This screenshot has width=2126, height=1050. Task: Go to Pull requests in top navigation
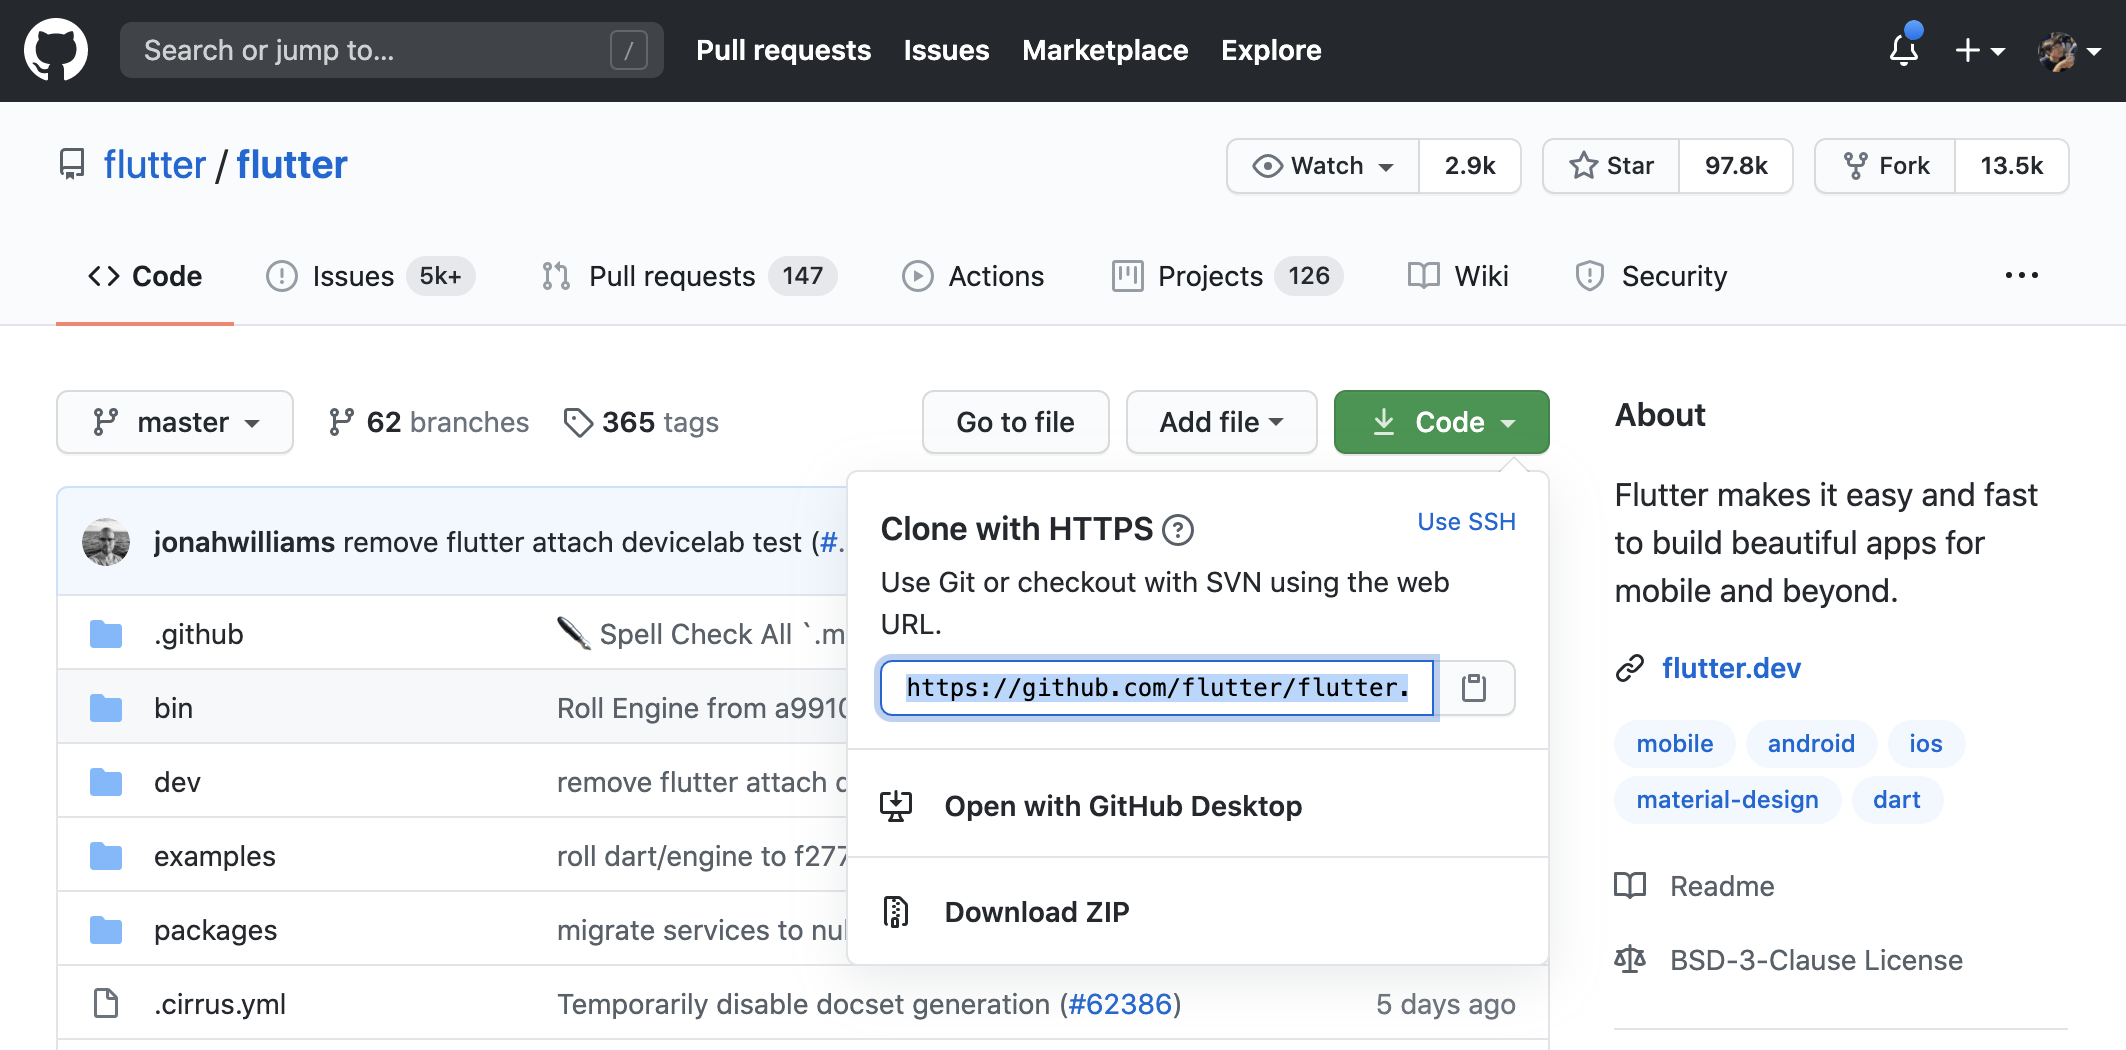pyautogui.click(x=783, y=50)
